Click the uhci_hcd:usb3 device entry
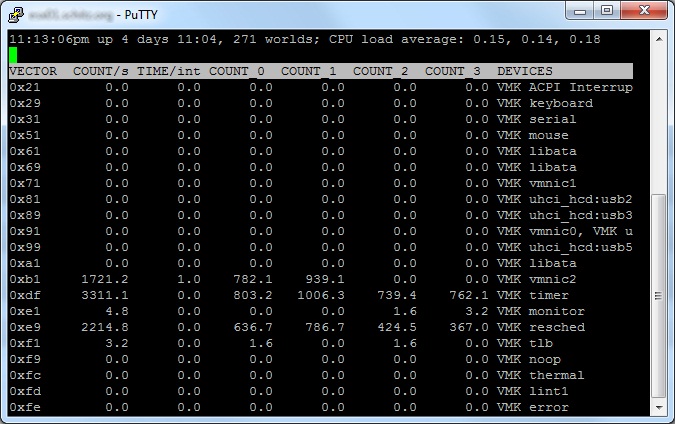Screen dimensions: 675x424 [x=581, y=215]
